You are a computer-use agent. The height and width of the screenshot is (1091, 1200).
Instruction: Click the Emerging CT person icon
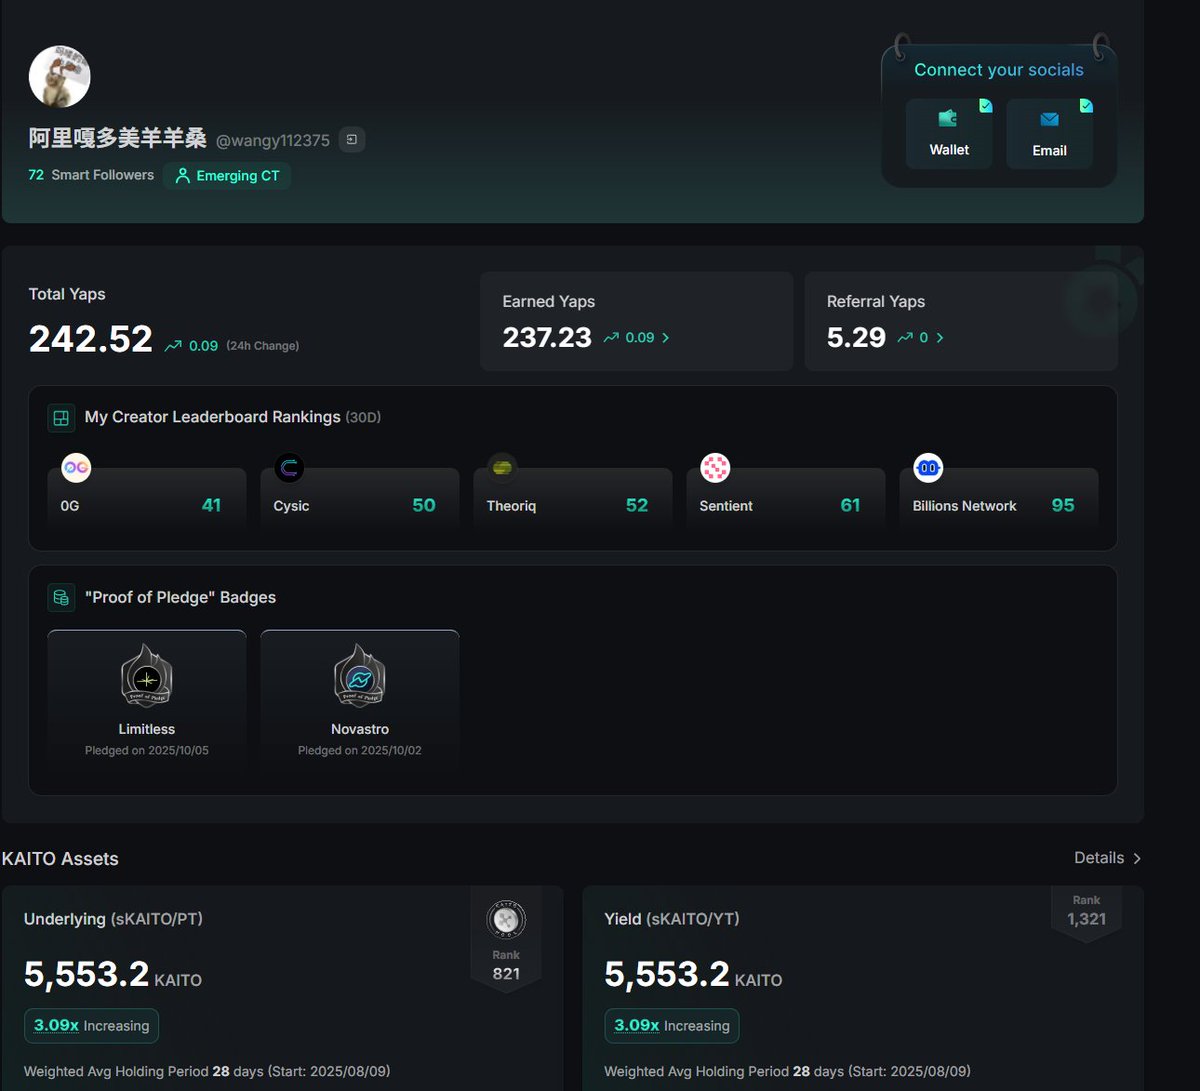(x=182, y=176)
